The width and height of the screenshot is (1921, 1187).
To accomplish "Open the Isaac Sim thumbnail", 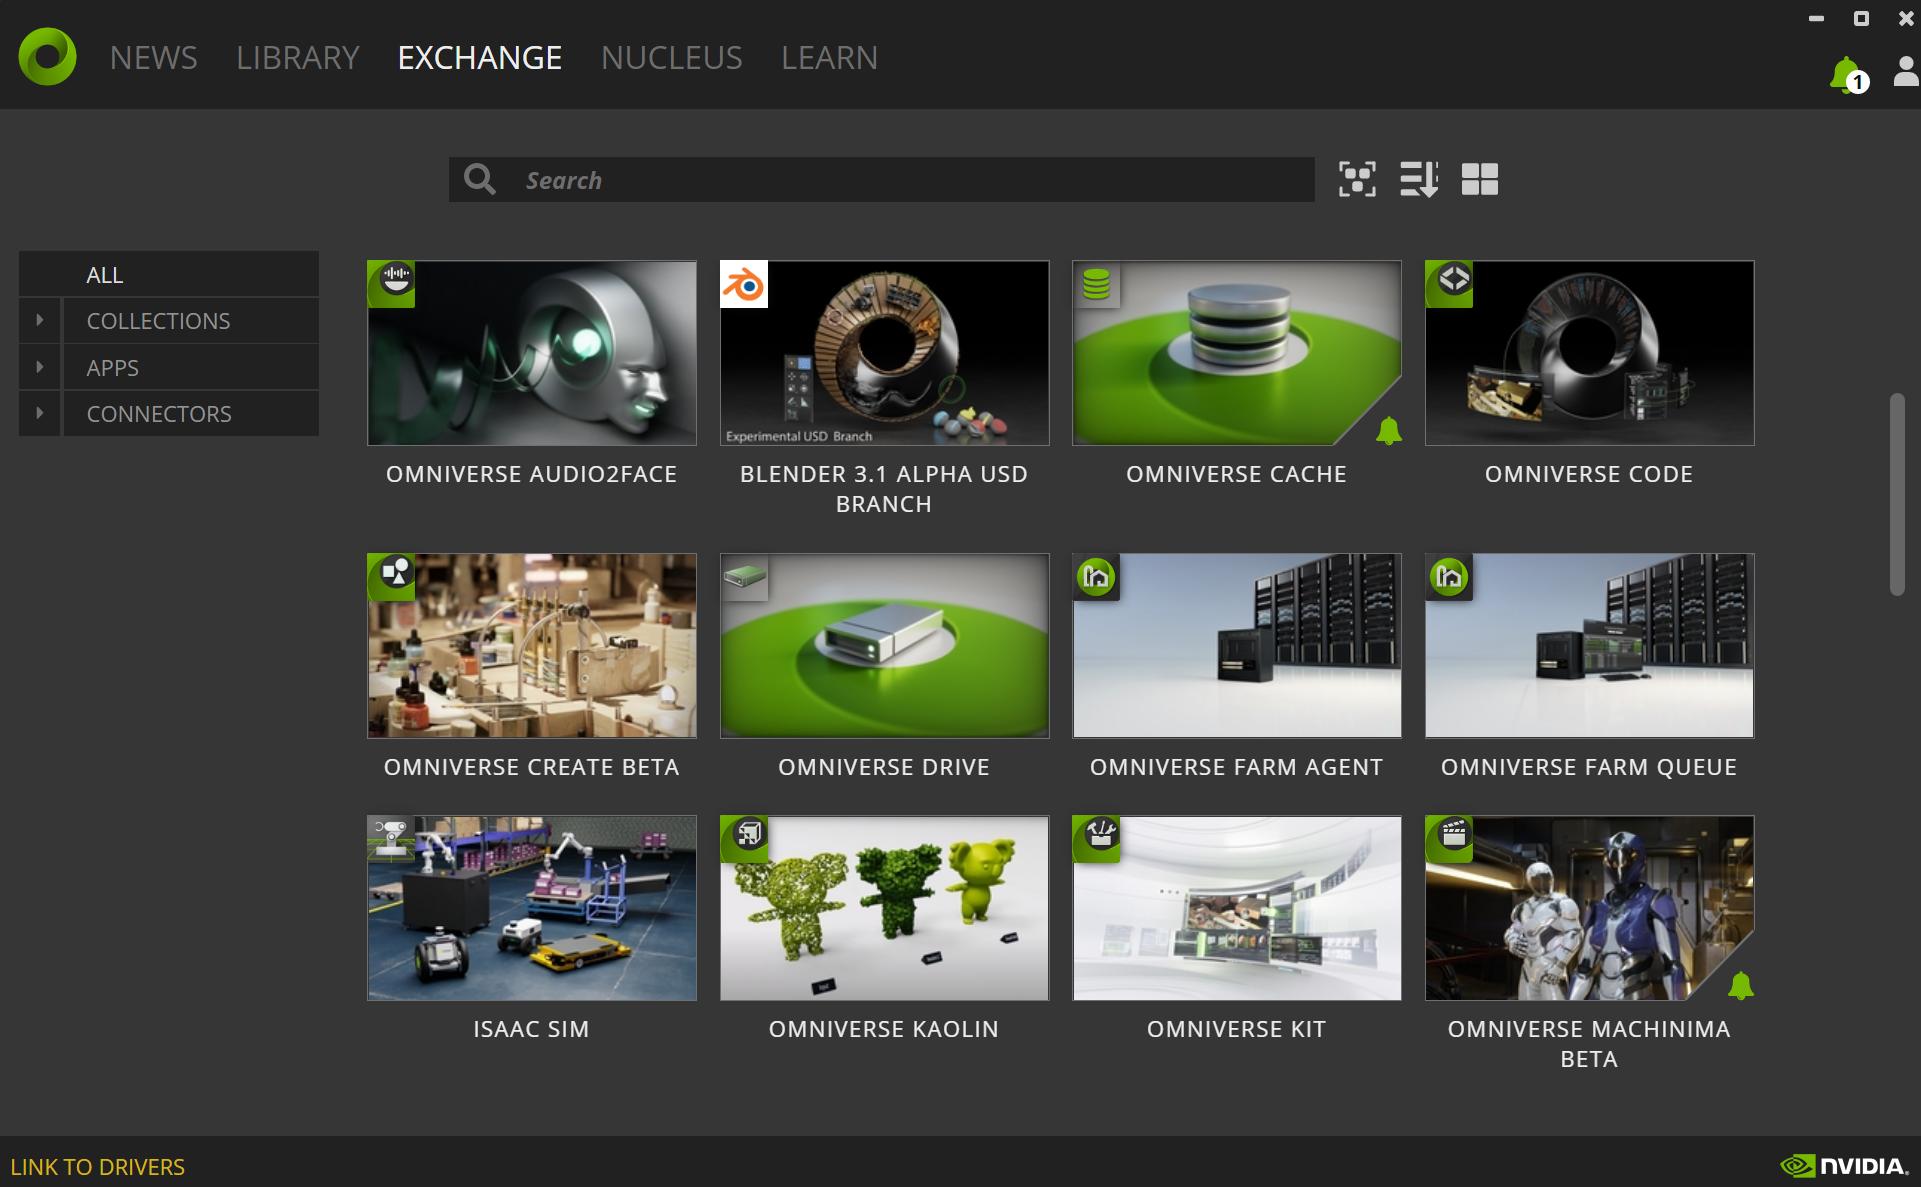I will (x=531, y=908).
